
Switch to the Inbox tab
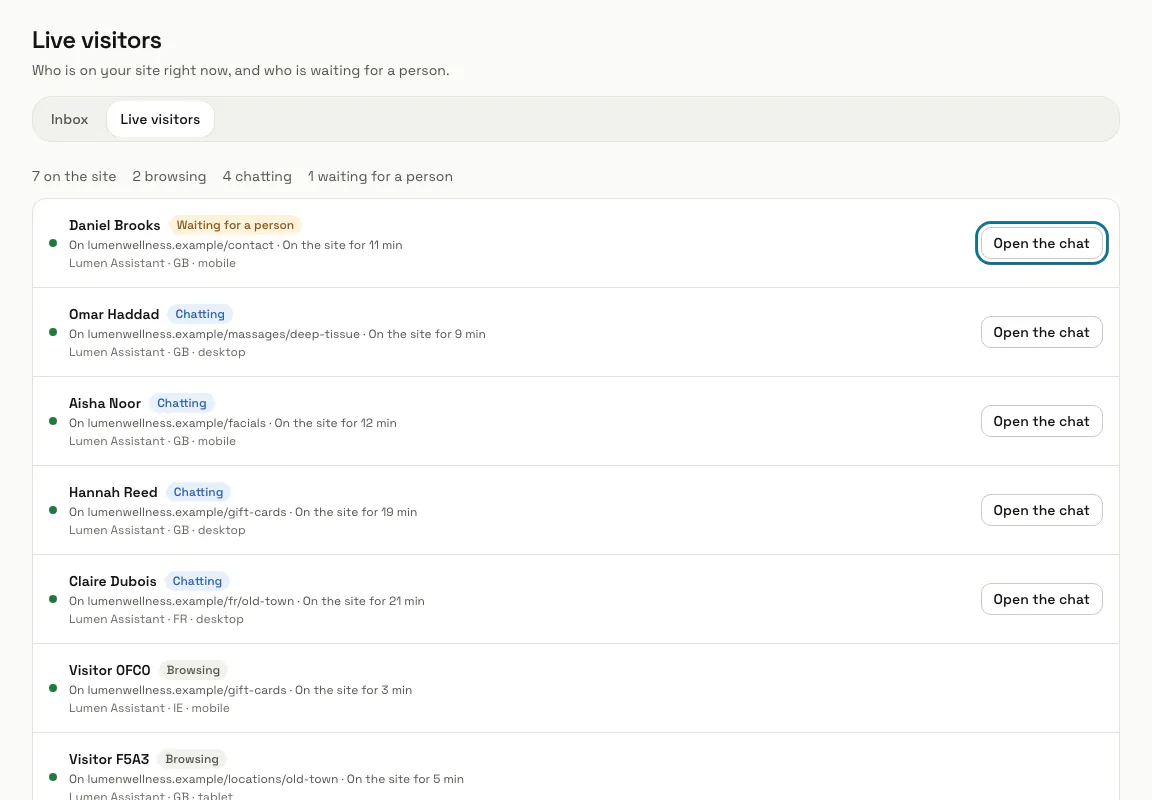[x=69, y=119]
